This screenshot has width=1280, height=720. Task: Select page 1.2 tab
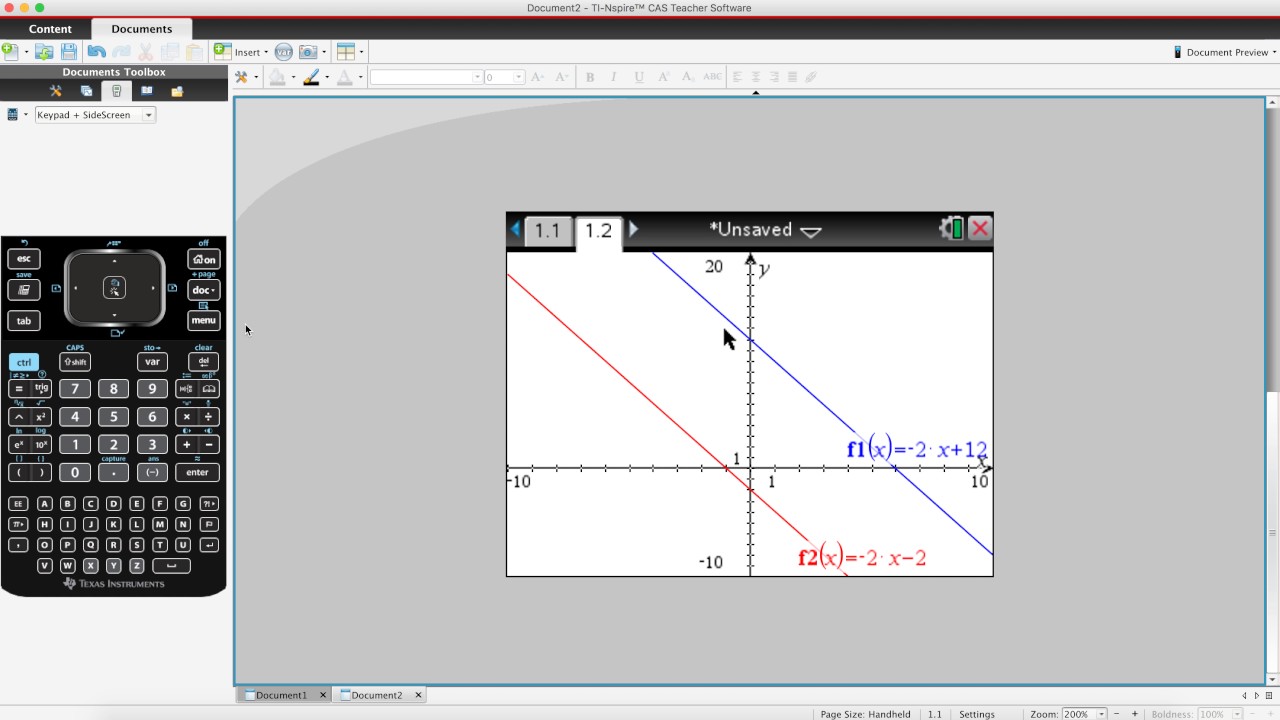[x=598, y=231]
